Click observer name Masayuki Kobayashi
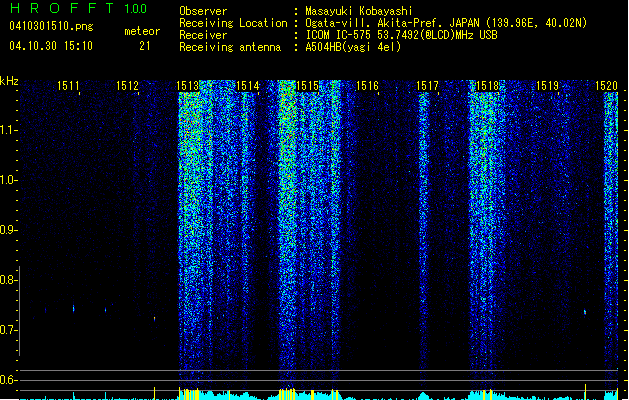629x400 pixels. coord(359,11)
